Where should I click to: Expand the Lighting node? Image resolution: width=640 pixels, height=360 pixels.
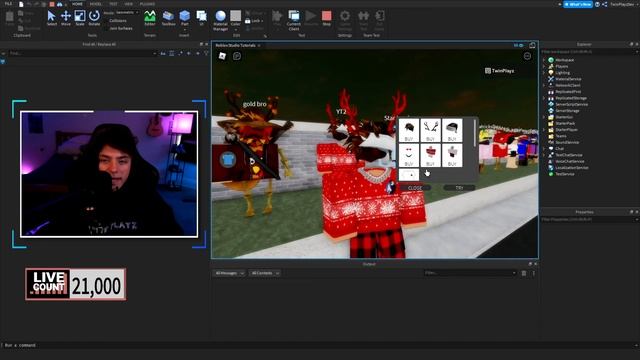544,73
